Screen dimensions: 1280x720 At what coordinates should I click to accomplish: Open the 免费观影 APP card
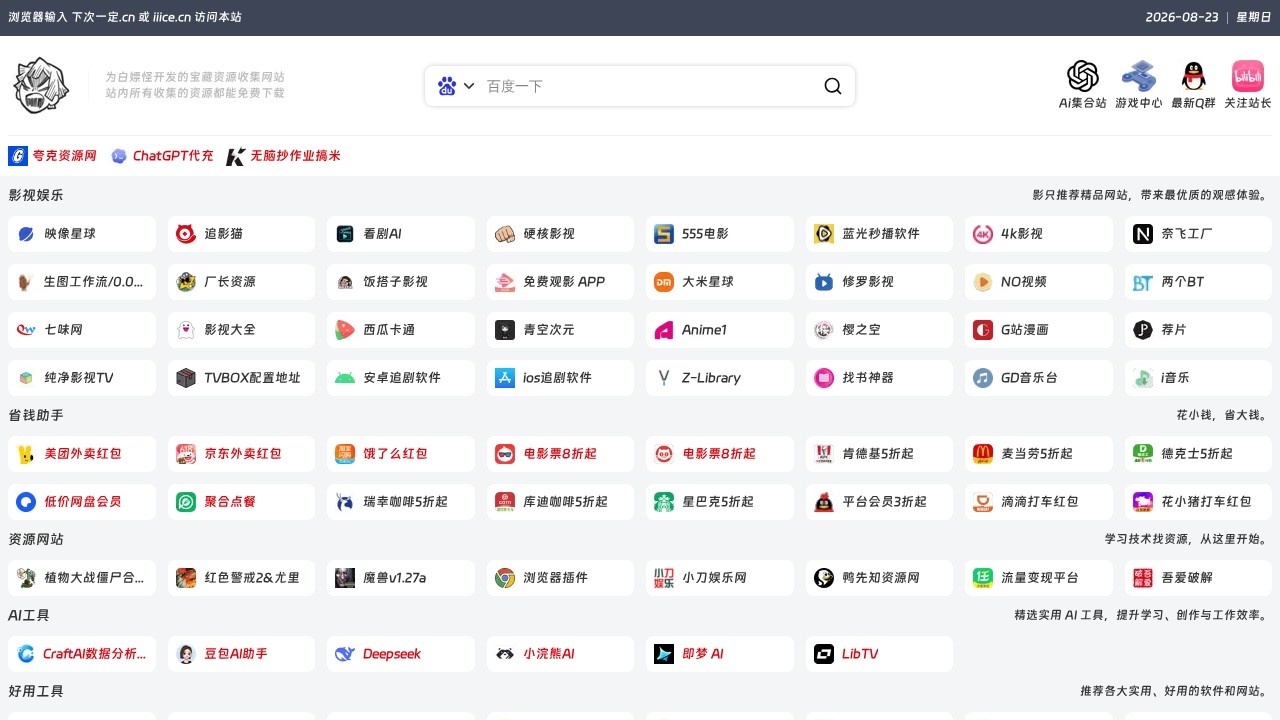tap(560, 282)
